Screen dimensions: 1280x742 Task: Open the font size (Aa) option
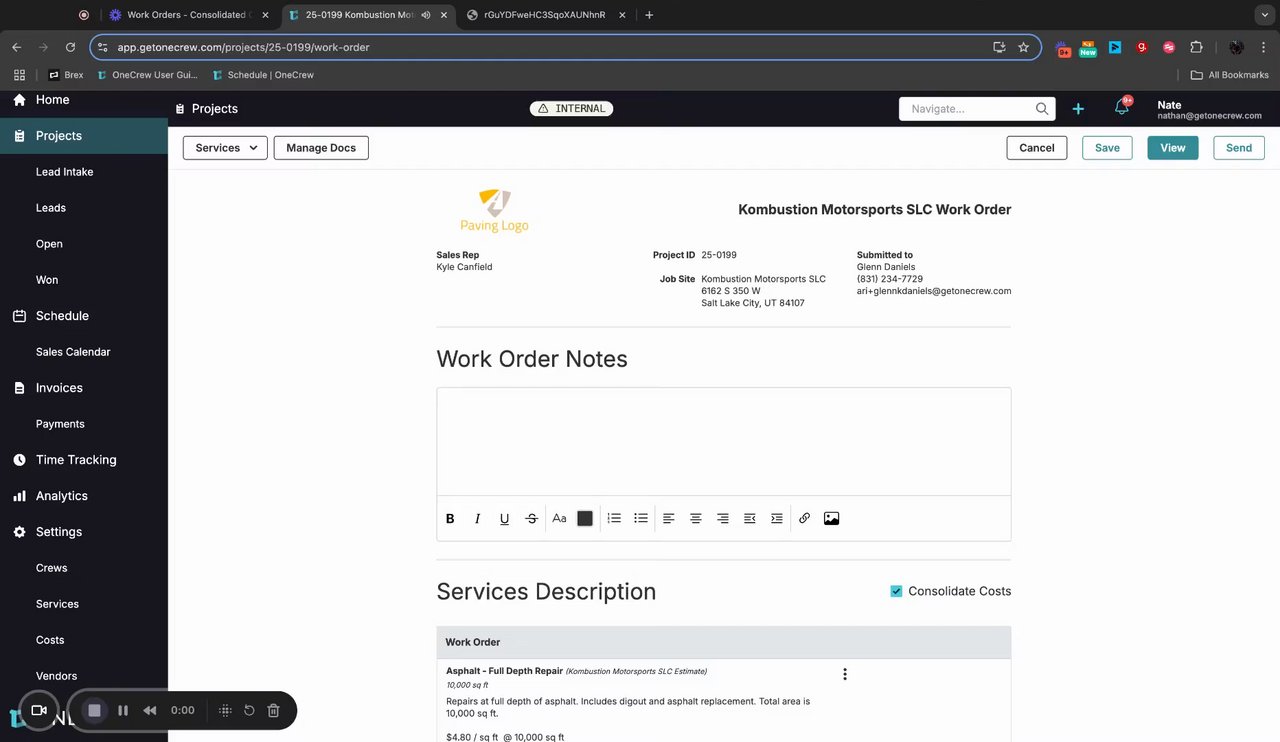559,518
